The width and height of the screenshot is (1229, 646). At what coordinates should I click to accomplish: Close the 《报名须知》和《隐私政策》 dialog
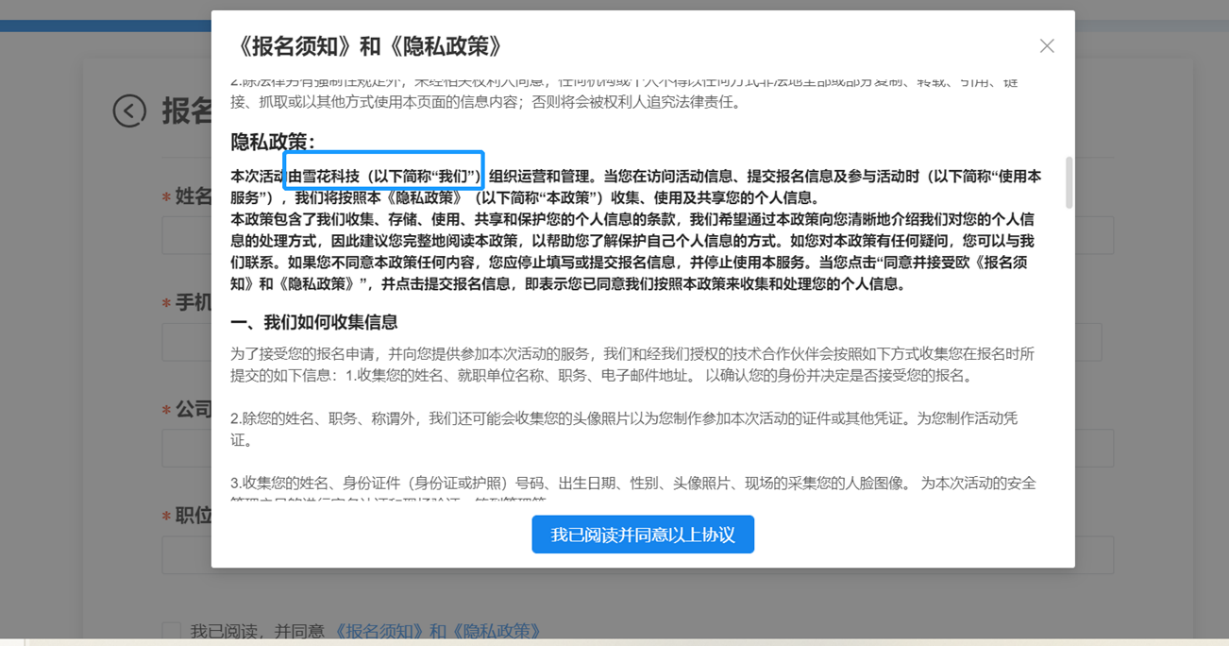click(x=1046, y=46)
